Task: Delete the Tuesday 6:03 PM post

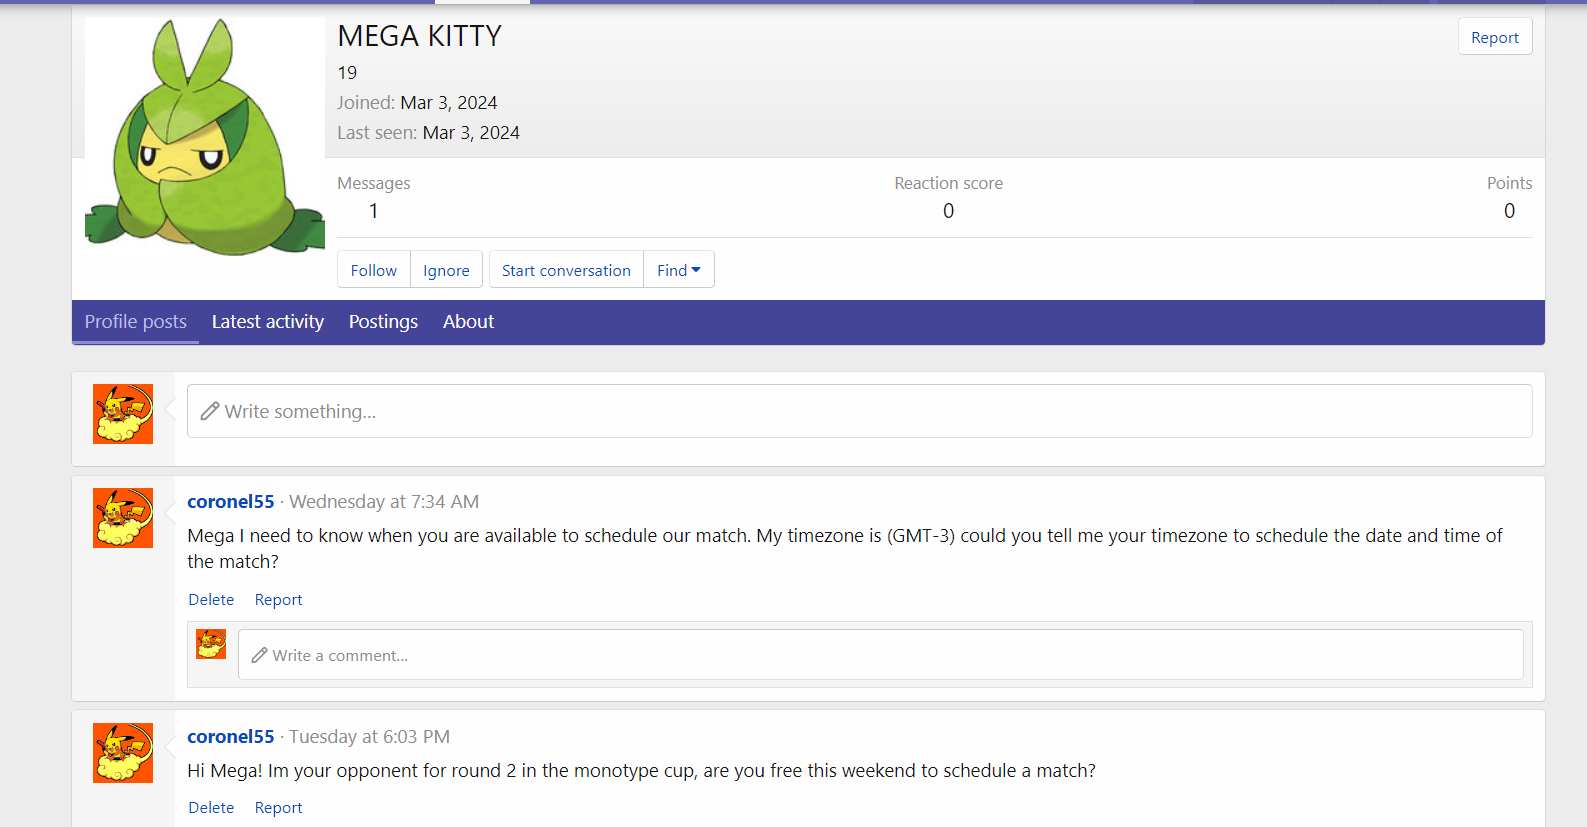Action: click(211, 808)
